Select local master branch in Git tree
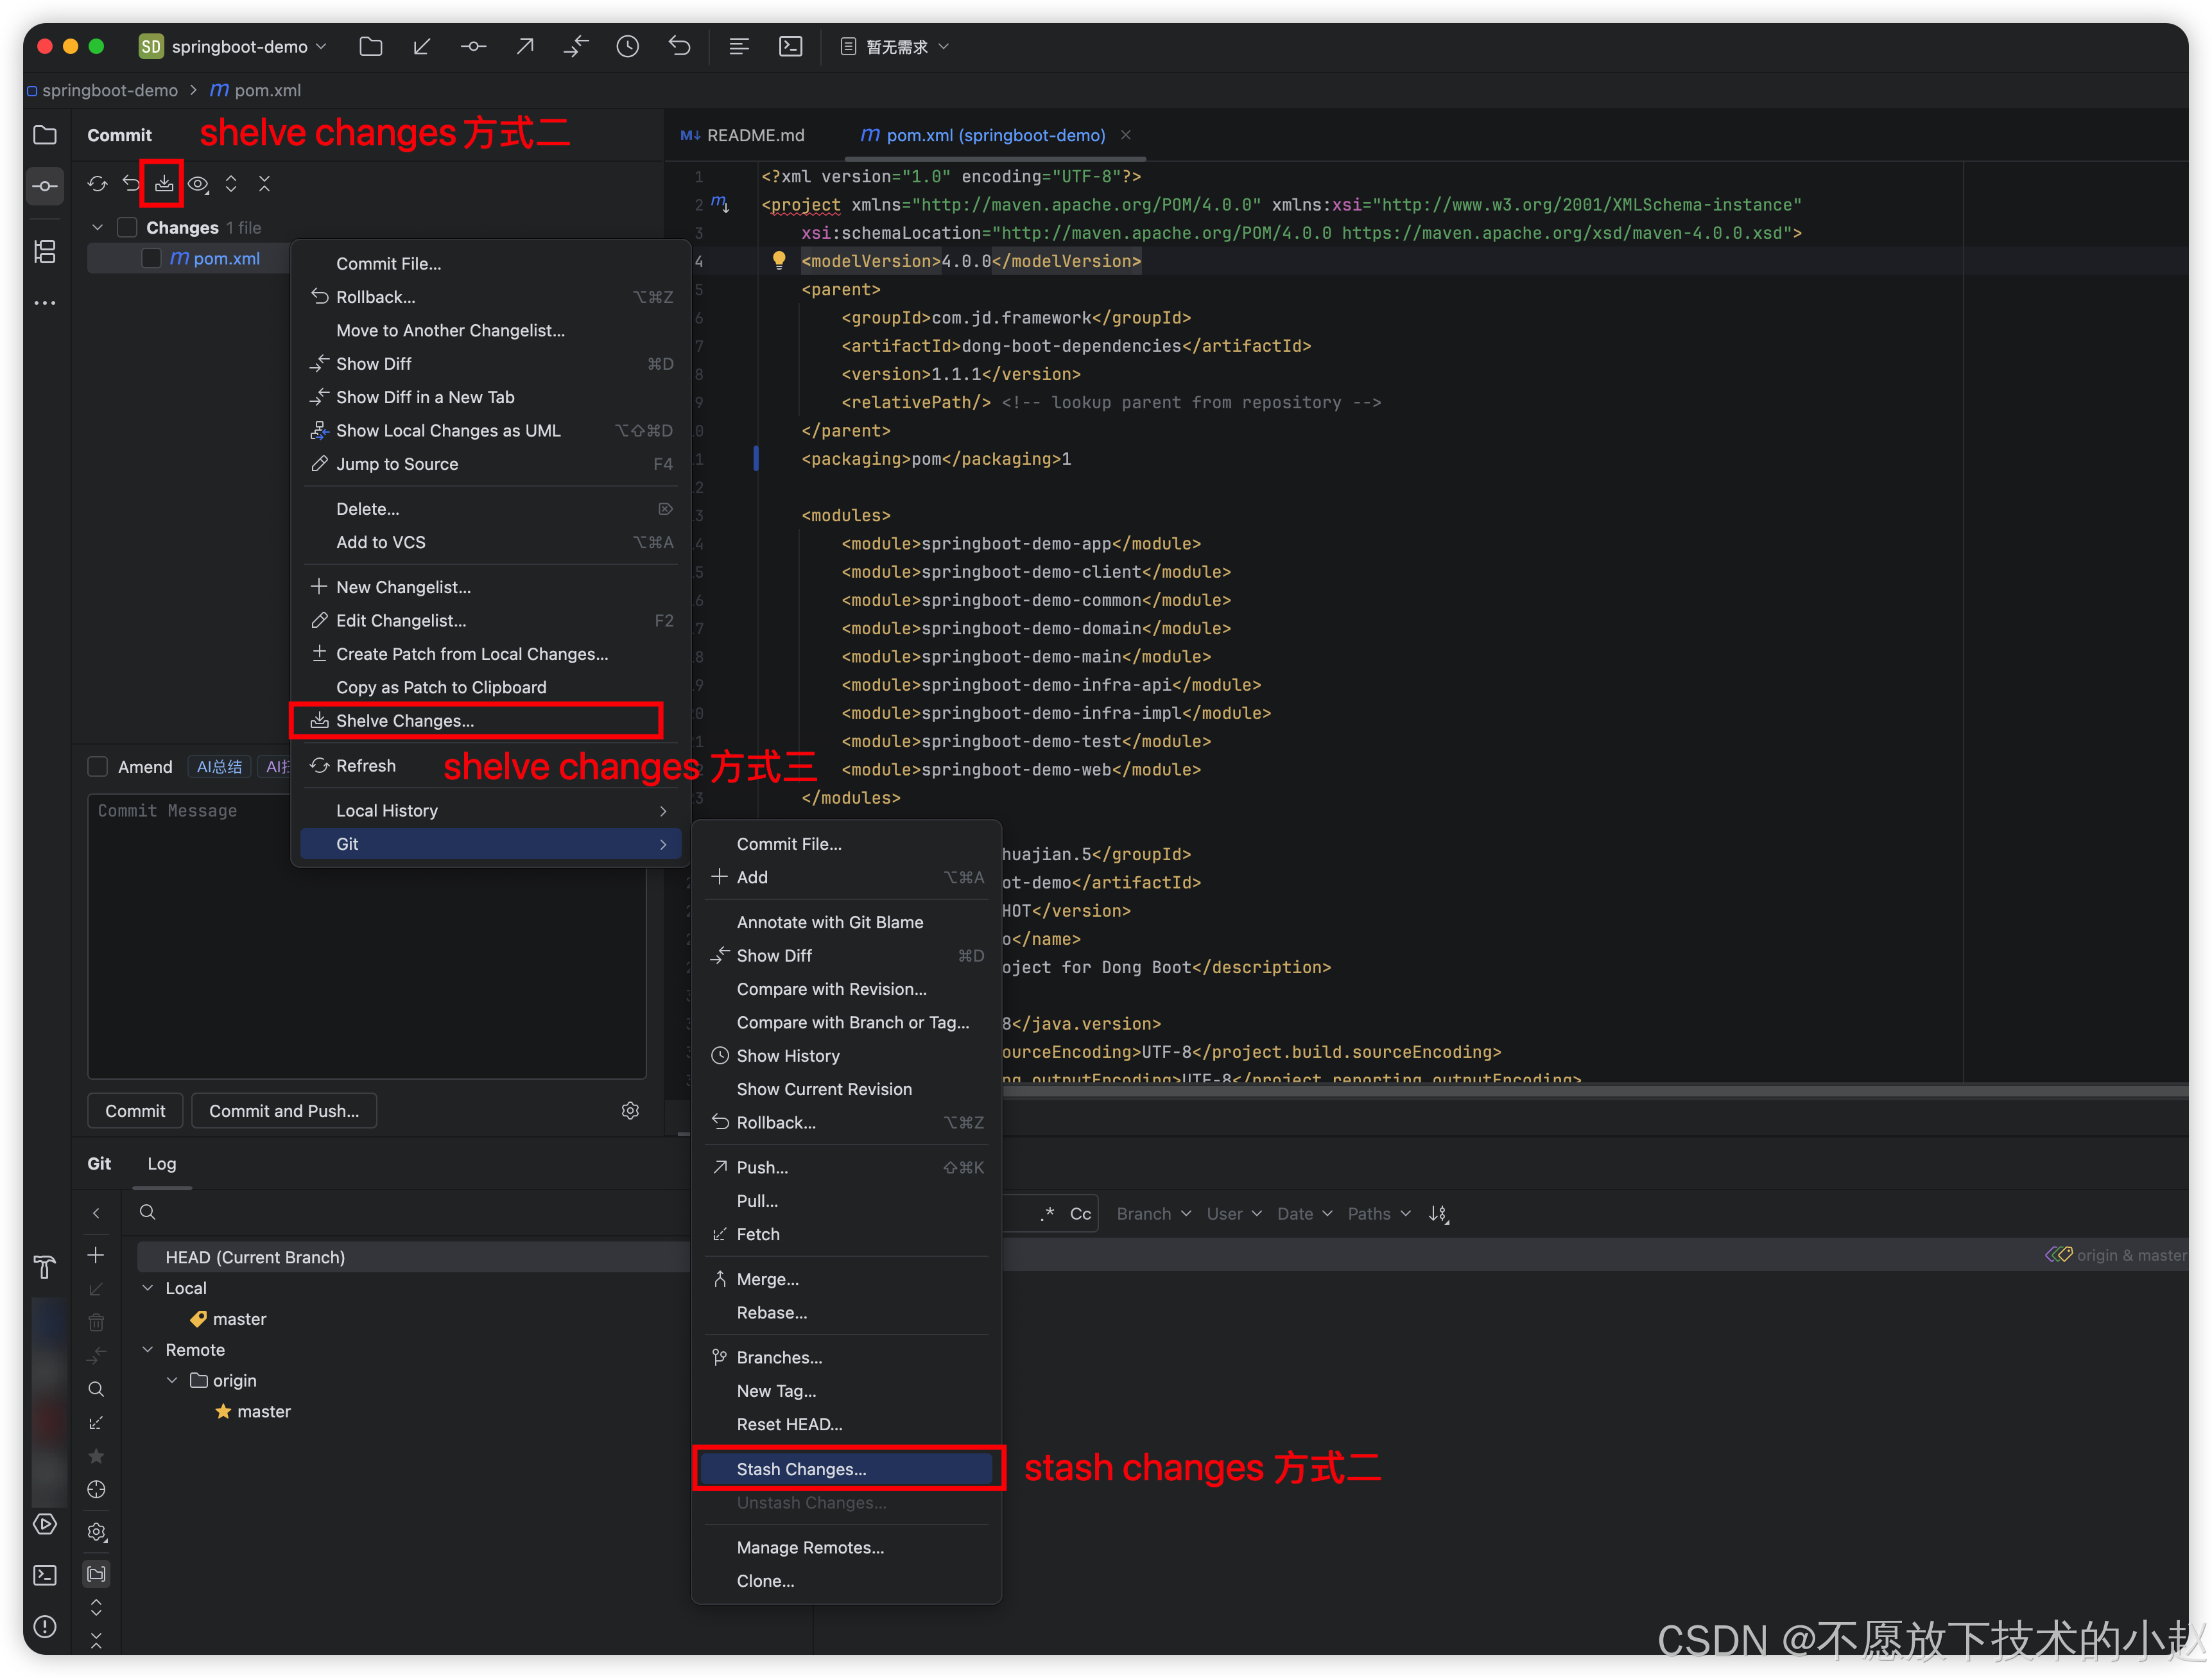This screenshot has height=1678, width=2212. [x=239, y=1319]
